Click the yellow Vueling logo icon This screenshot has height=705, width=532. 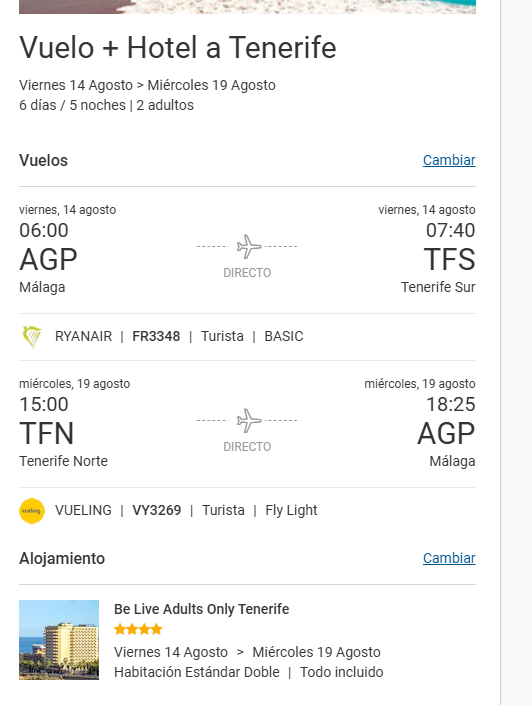point(32,511)
